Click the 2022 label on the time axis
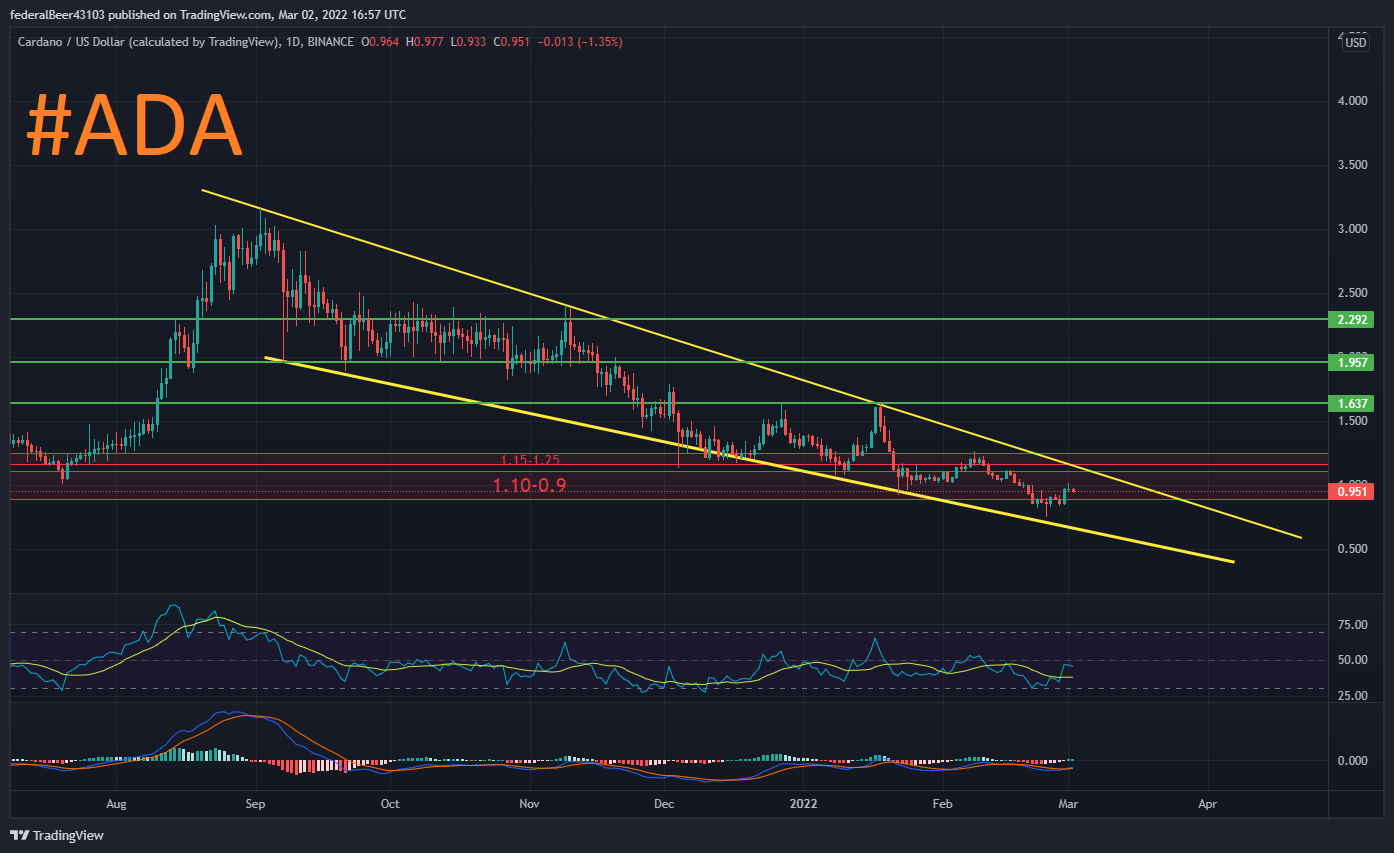This screenshot has width=1394, height=853. click(x=803, y=803)
